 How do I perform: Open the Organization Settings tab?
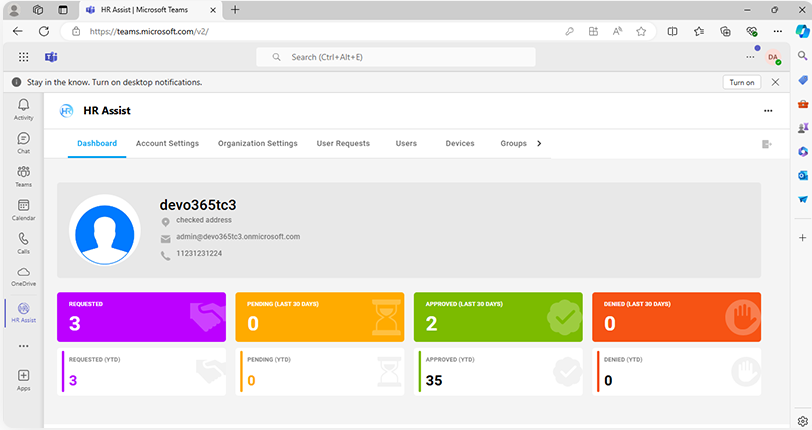tap(257, 143)
